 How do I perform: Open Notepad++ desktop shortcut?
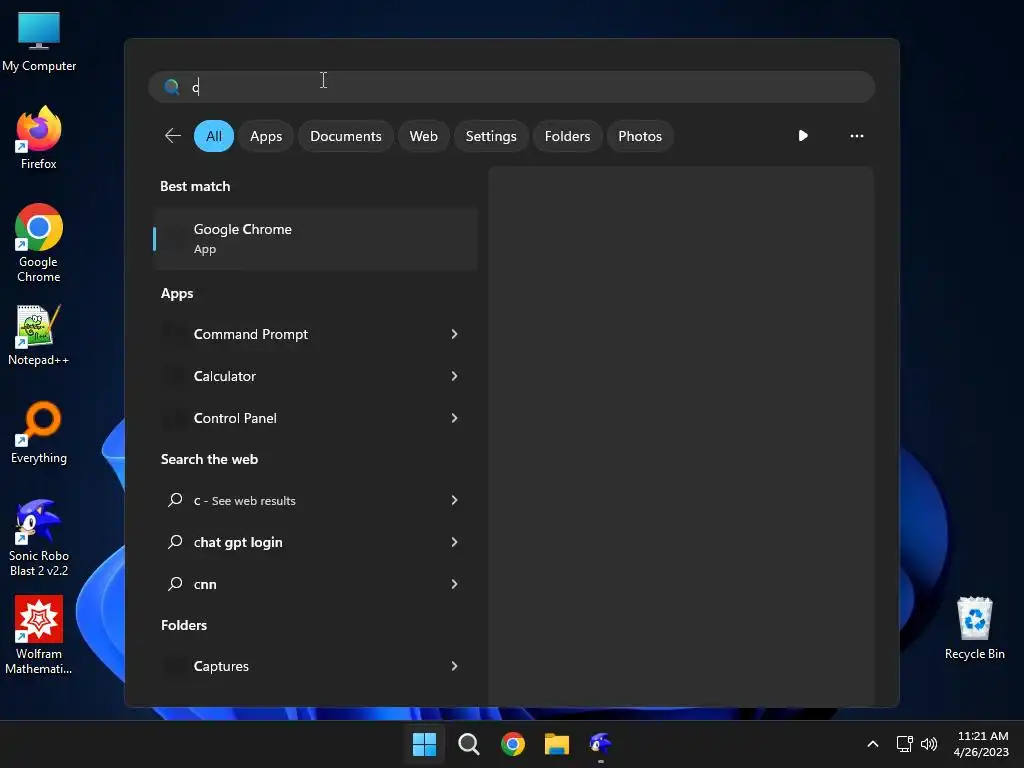[x=39, y=335]
